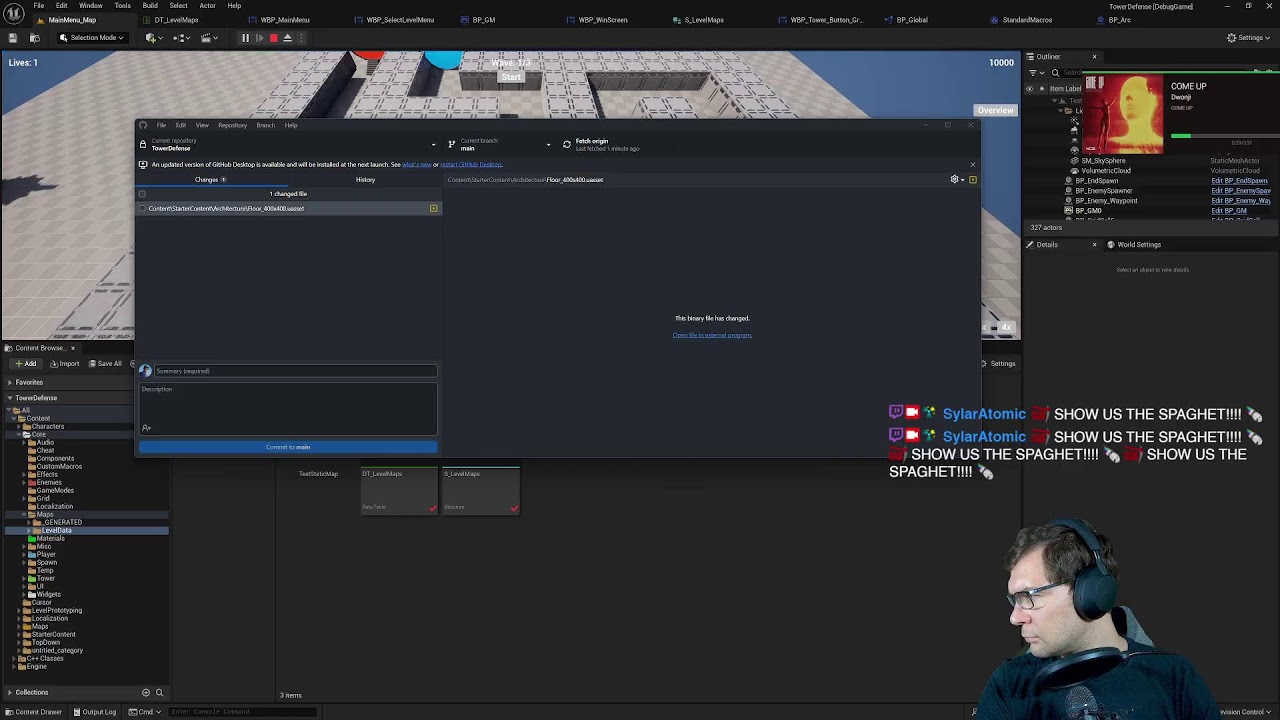This screenshot has height=720, width=1280.
Task: Click the Browse content icon next to save
Action: [x=34, y=38]
